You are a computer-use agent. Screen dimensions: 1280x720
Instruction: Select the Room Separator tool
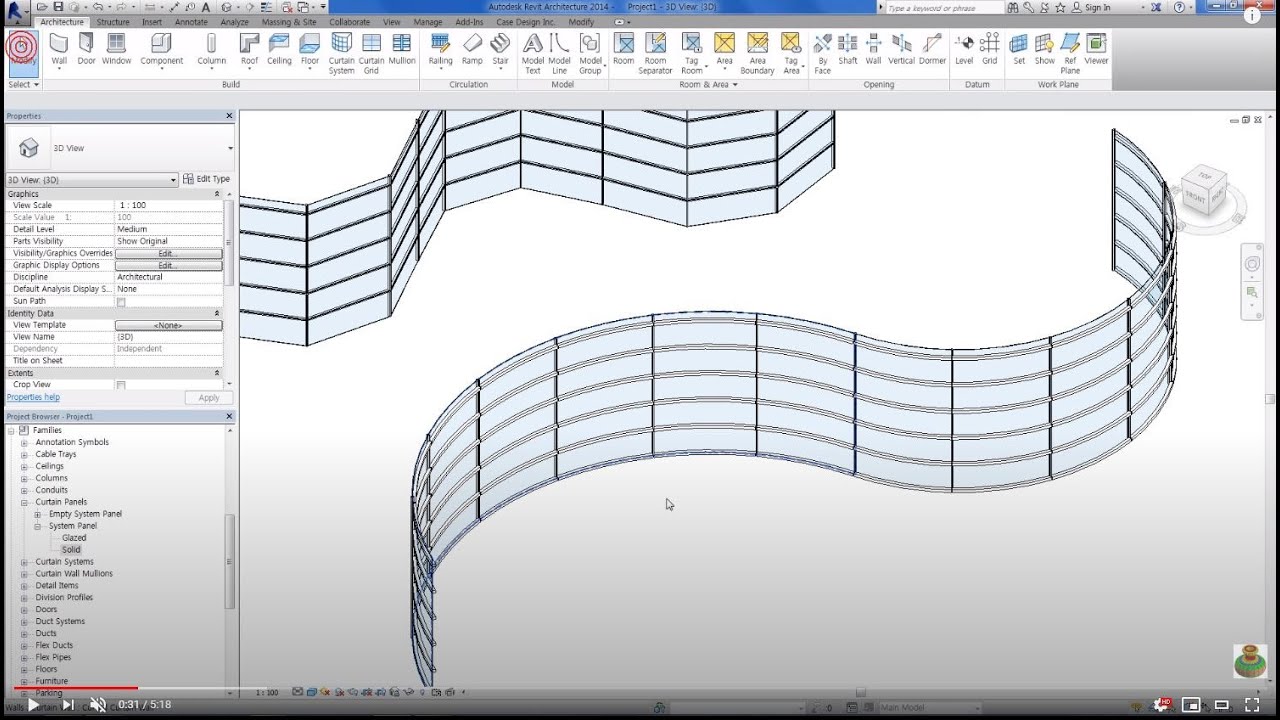(x=655, y=54)
